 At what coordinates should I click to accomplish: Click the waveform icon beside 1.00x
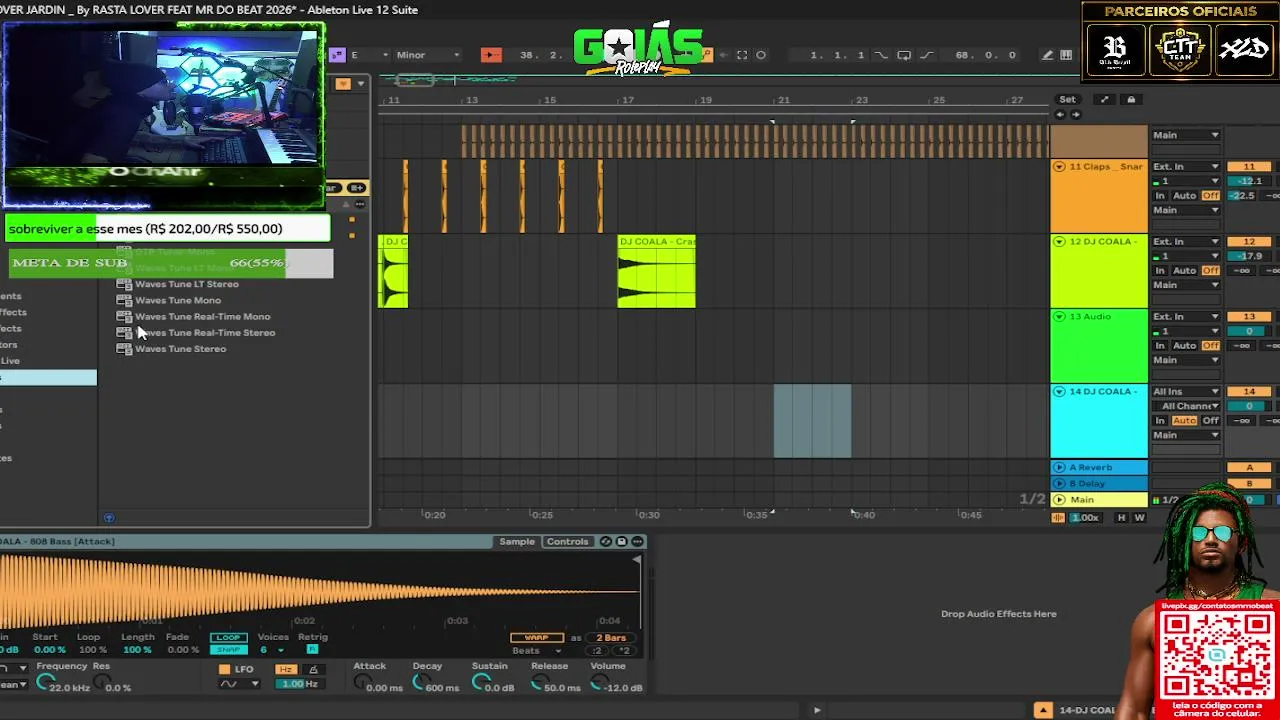coord(1058,517)
